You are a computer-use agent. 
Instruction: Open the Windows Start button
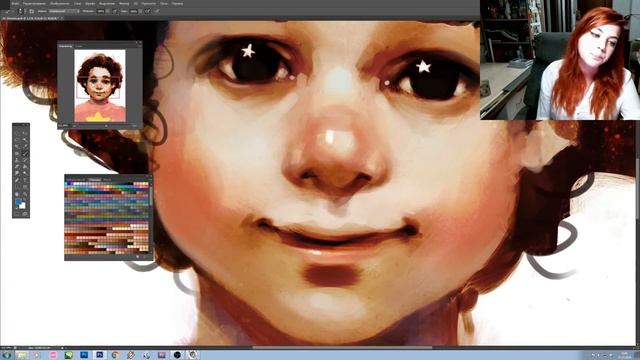point(6,355)
